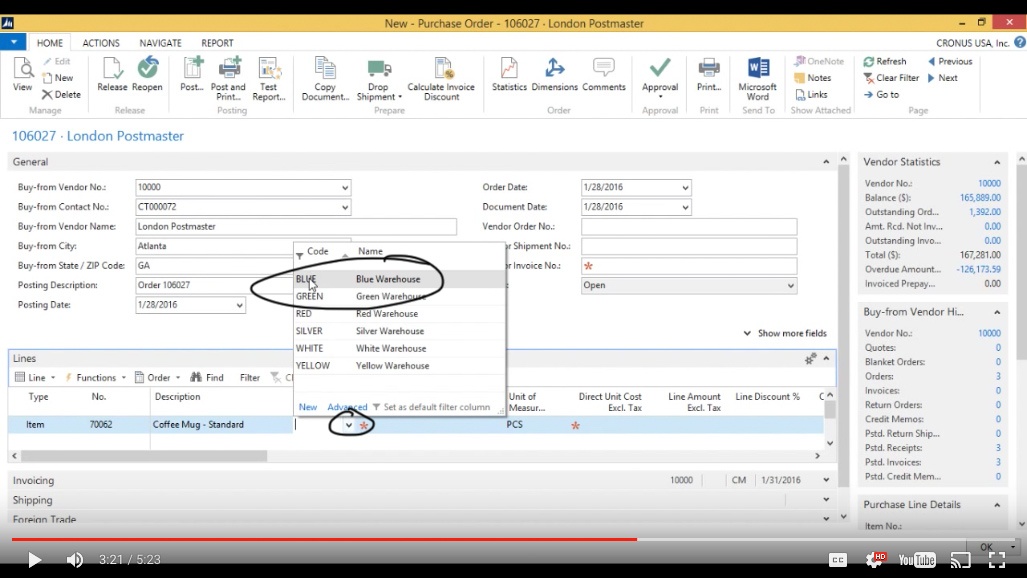Expand the Buy-from Vendor No. dropdown
The height and width of the screenshot is (578, 1027).
(347, 187)
